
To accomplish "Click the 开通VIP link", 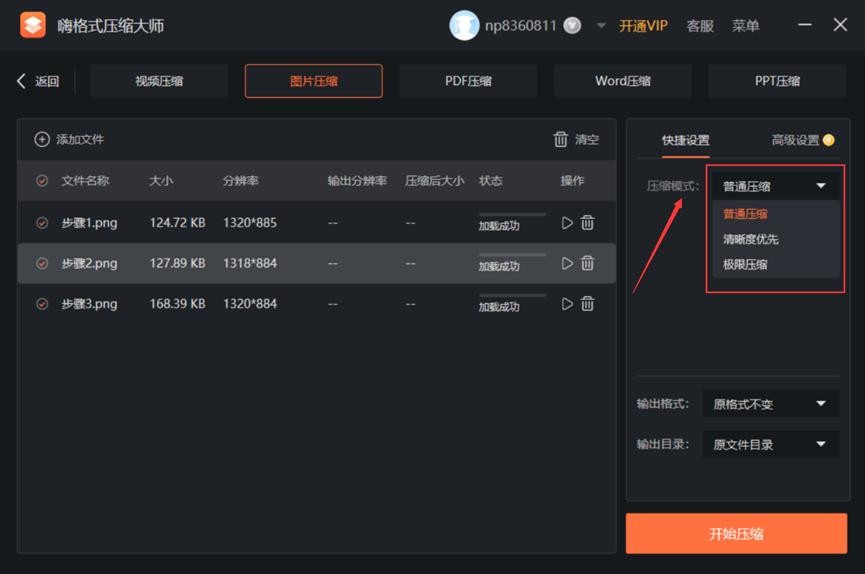I will pos(643,26).
